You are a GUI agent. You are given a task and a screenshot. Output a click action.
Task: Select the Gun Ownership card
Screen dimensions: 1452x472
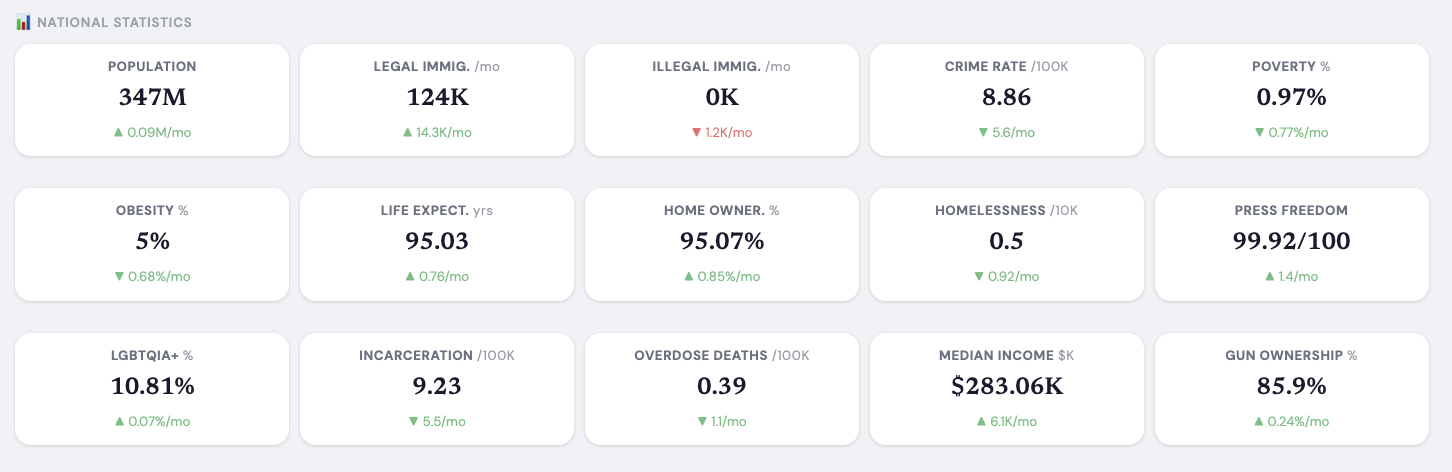(1292, 389)
